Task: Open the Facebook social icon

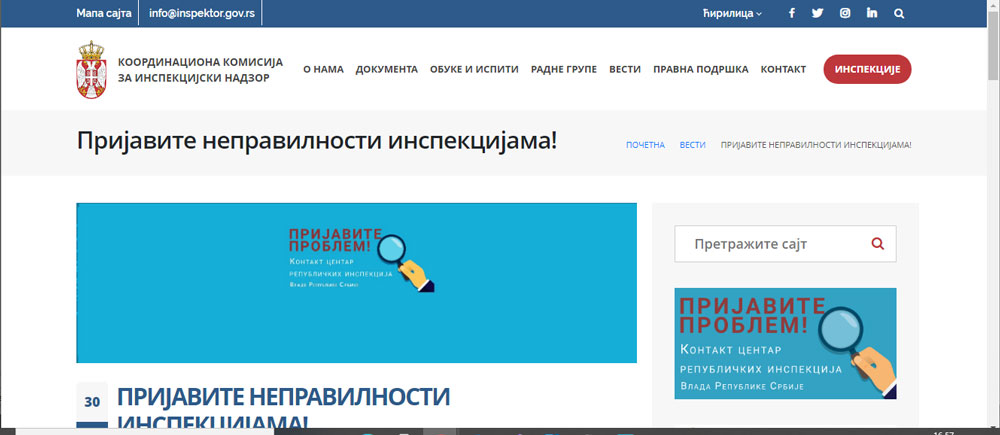Action: [792, 14]
